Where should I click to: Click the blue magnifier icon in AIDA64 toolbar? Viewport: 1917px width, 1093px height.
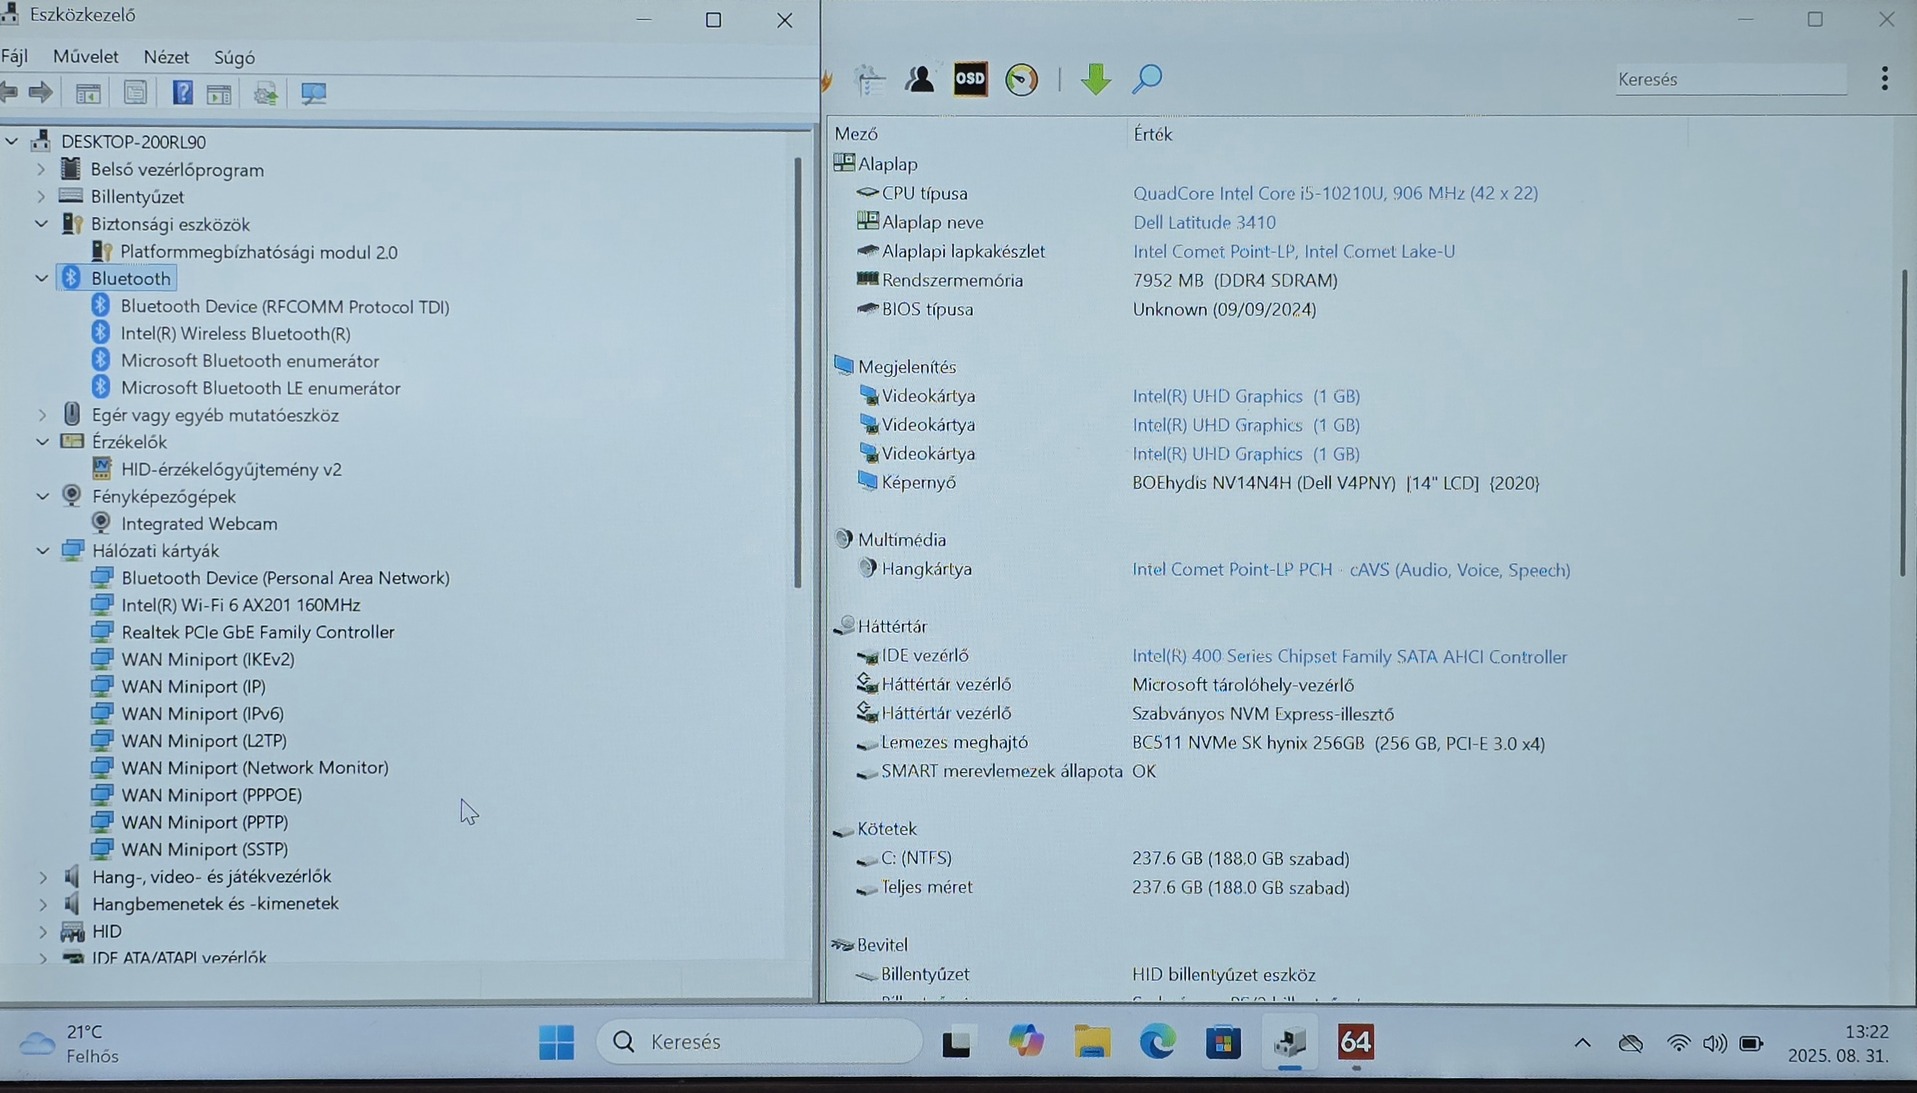pyautogui.click(x=1147, y=79)
